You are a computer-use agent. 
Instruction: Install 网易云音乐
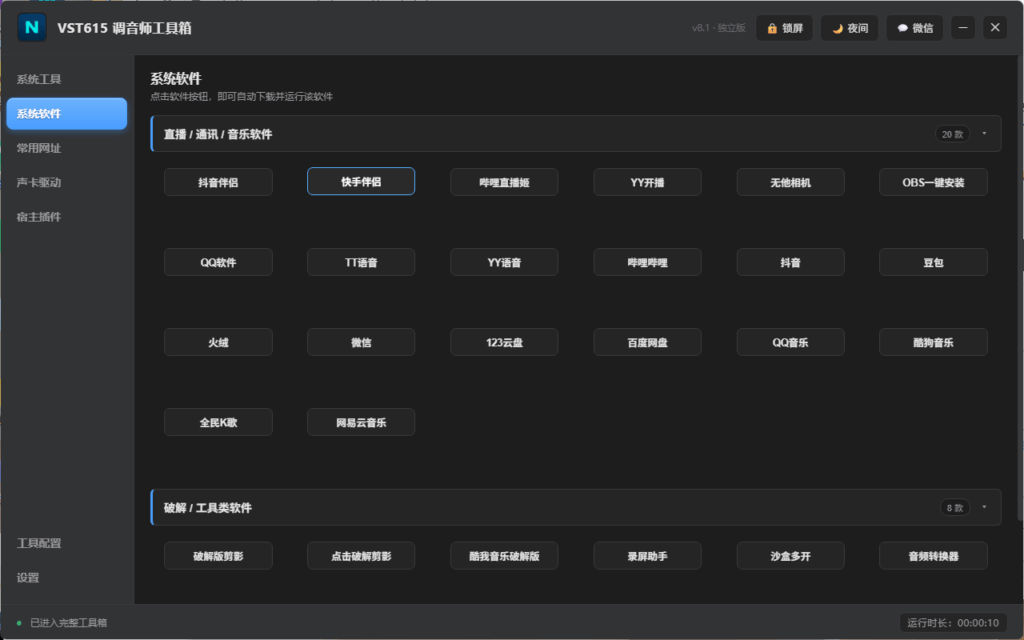[361, 422]
